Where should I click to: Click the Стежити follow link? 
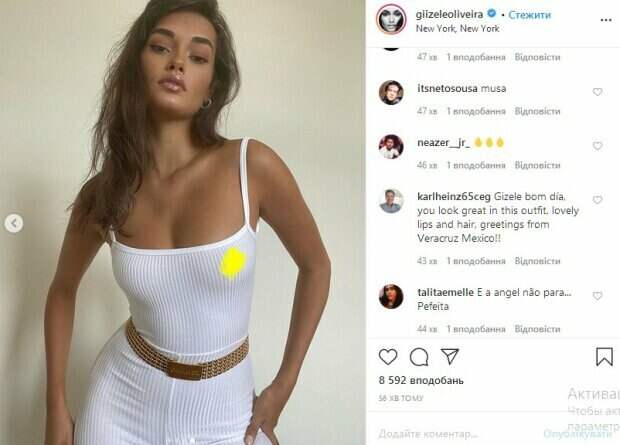529,15
